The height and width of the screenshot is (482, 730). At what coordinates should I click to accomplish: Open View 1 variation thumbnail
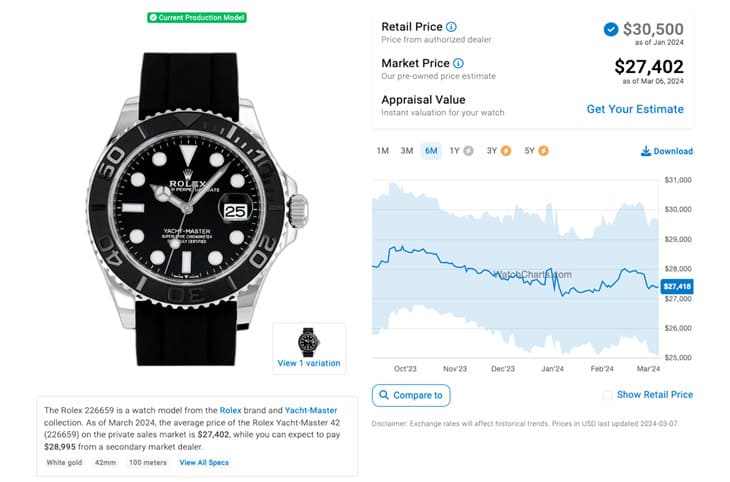(x=309, y=348)
